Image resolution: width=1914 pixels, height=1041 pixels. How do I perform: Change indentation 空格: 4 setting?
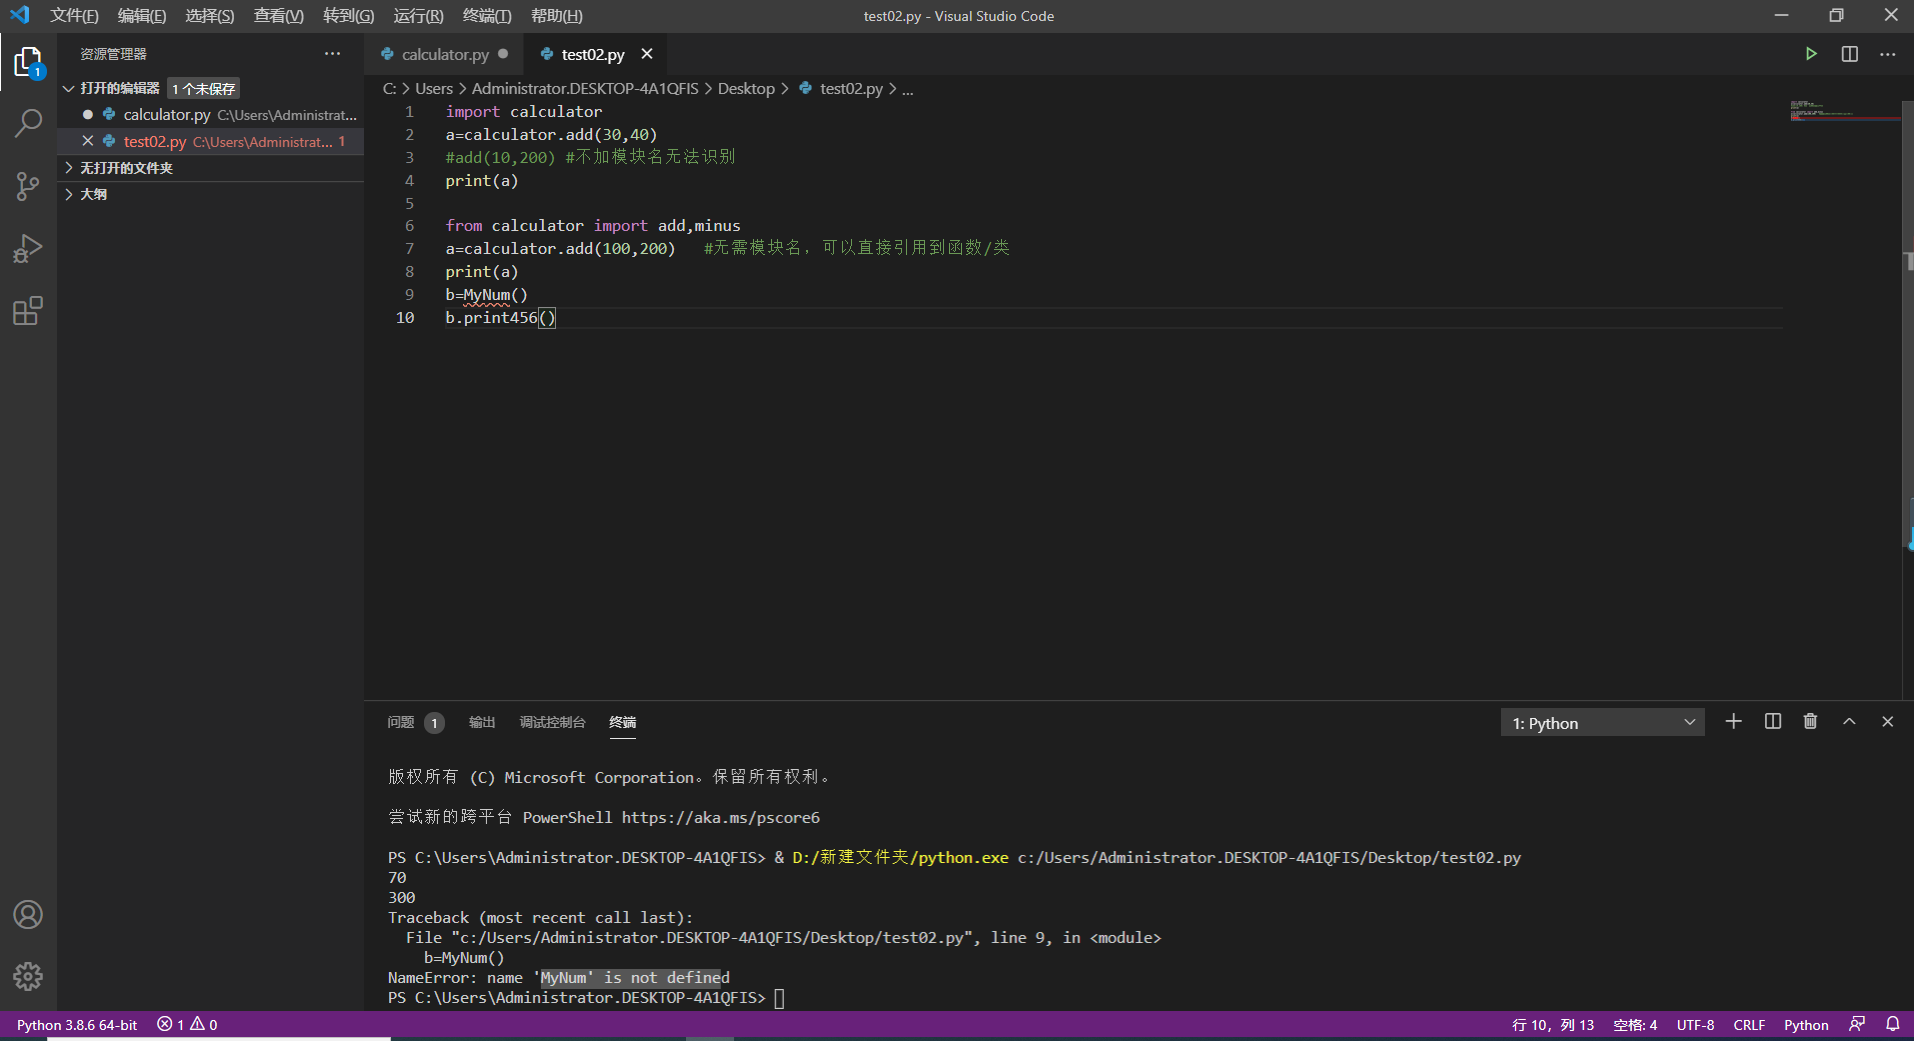click(1635, 1025)
